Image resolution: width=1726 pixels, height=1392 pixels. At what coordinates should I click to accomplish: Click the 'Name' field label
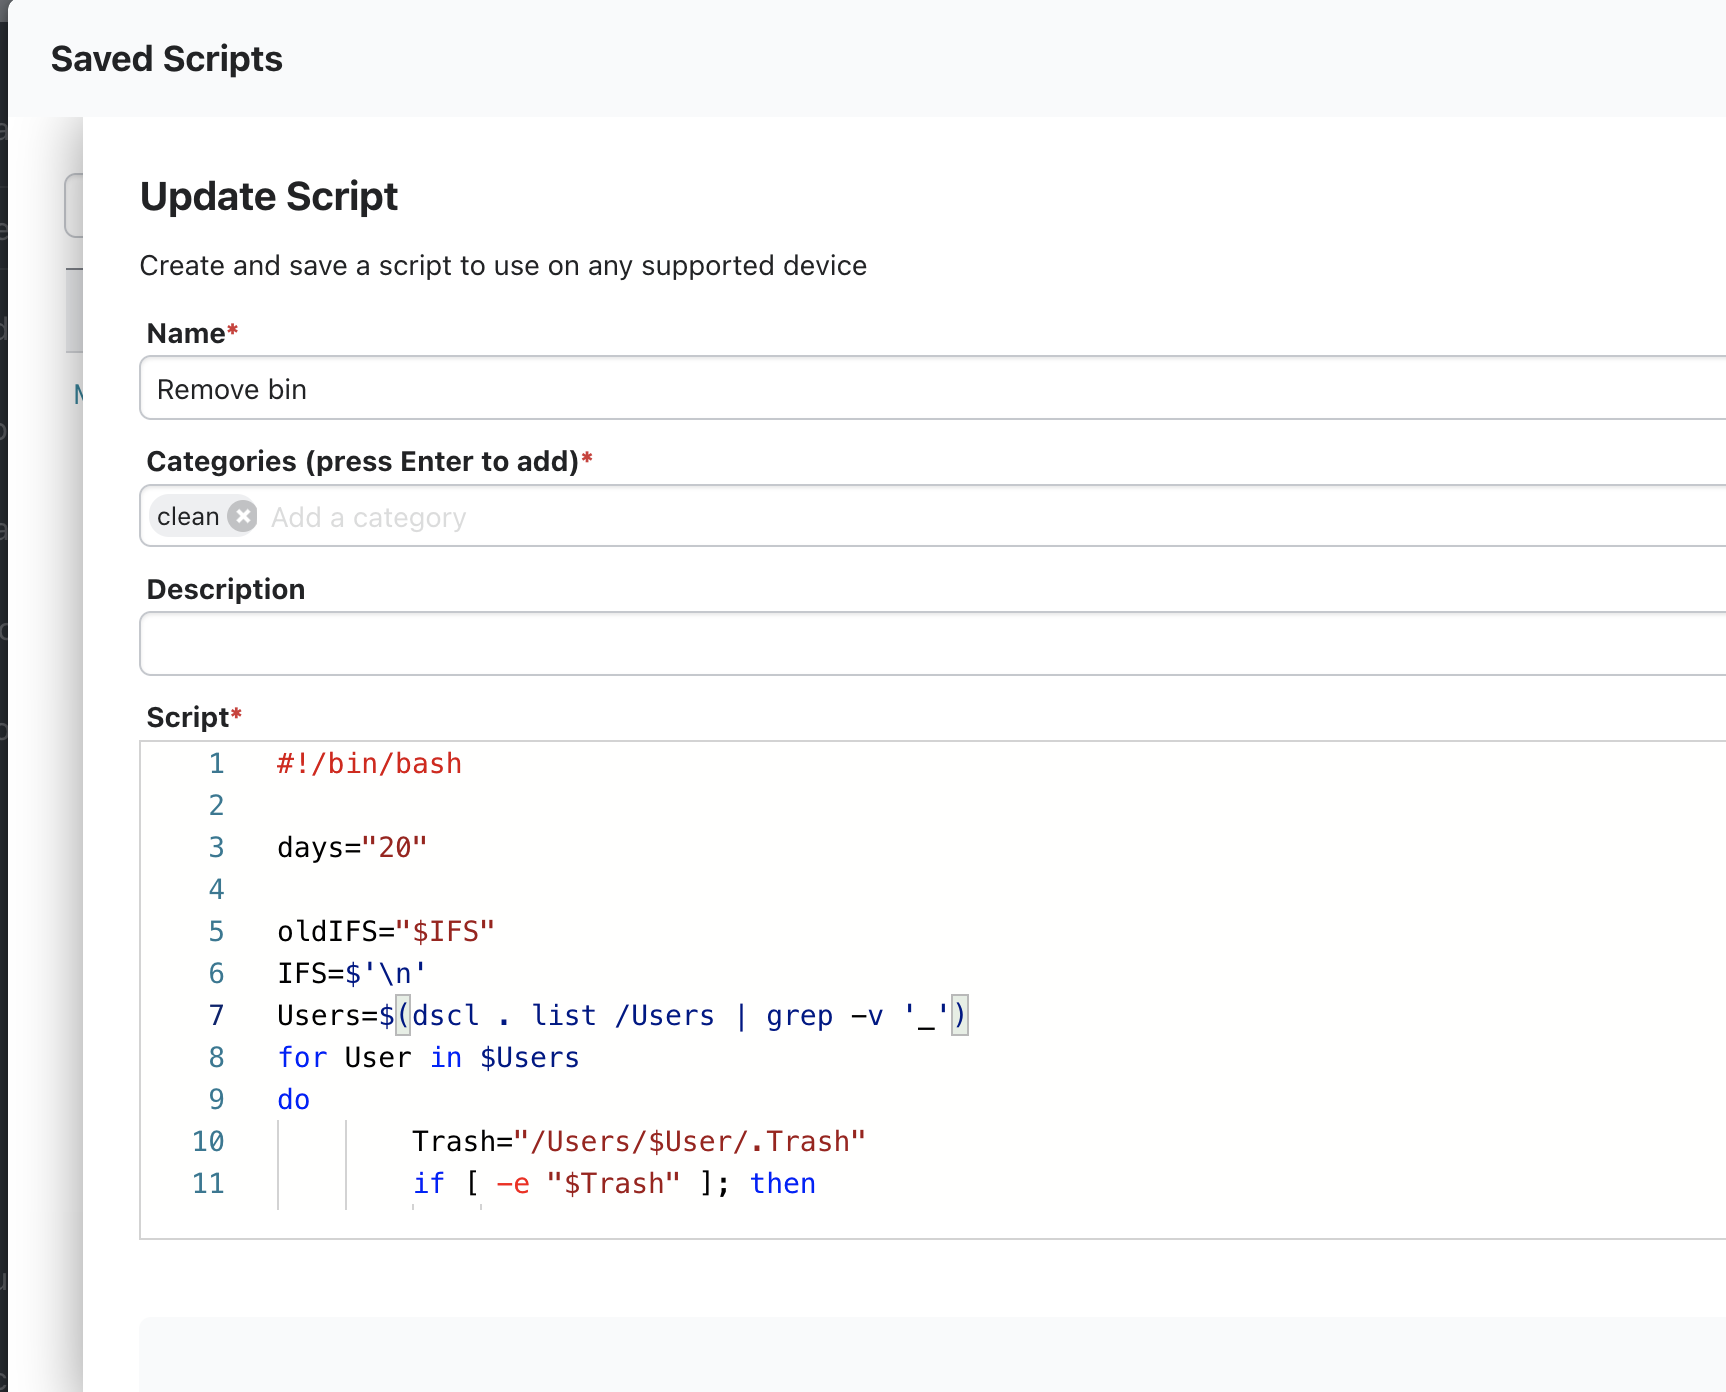192,333
